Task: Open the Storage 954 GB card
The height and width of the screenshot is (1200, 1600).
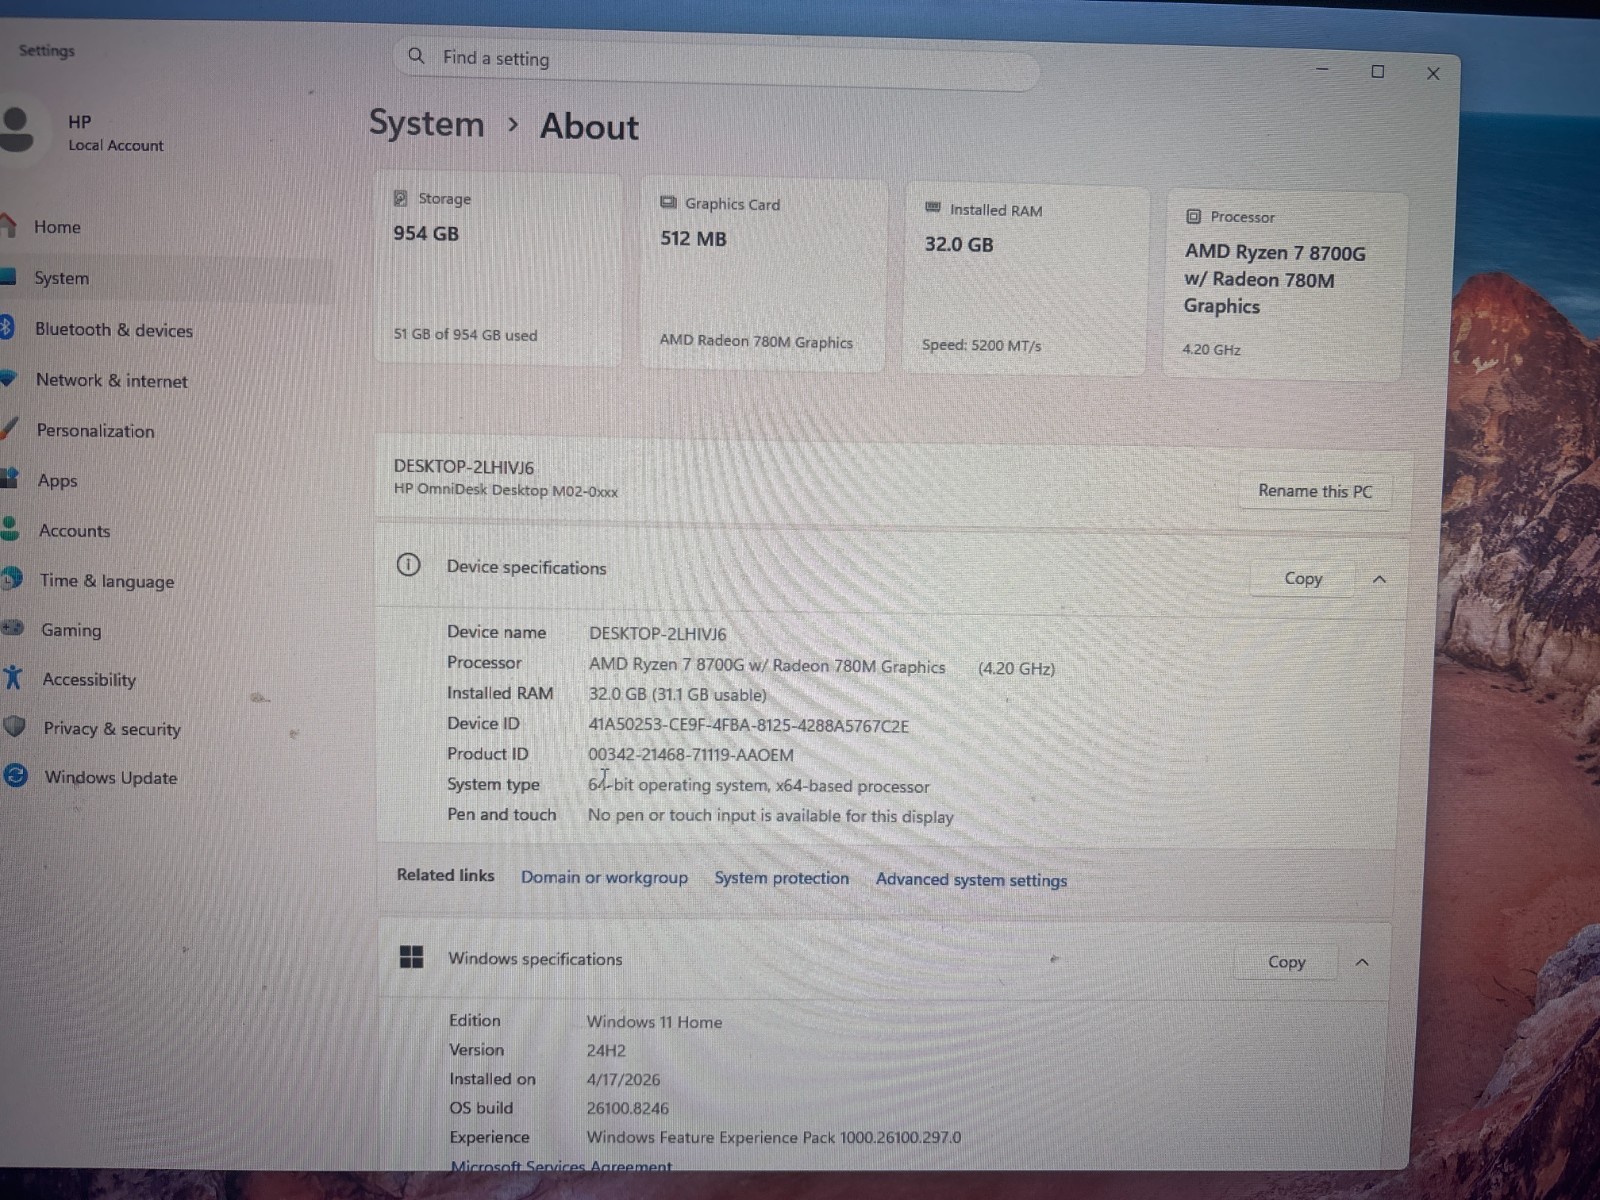Action: (x=498, y=269)
